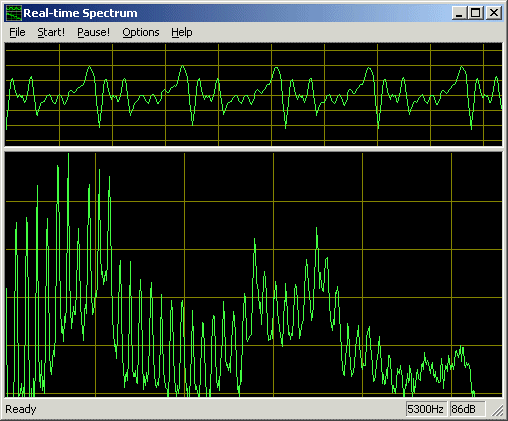Click Pause! to freeze the spectrum
This screenshot has width=508, height=421.
[93, 32]
